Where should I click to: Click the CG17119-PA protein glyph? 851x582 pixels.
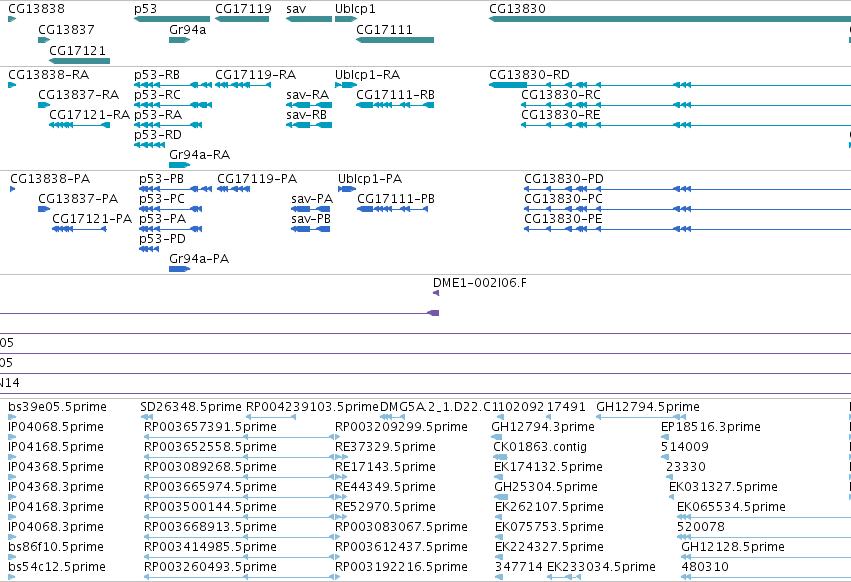click(x=233, y=189)
